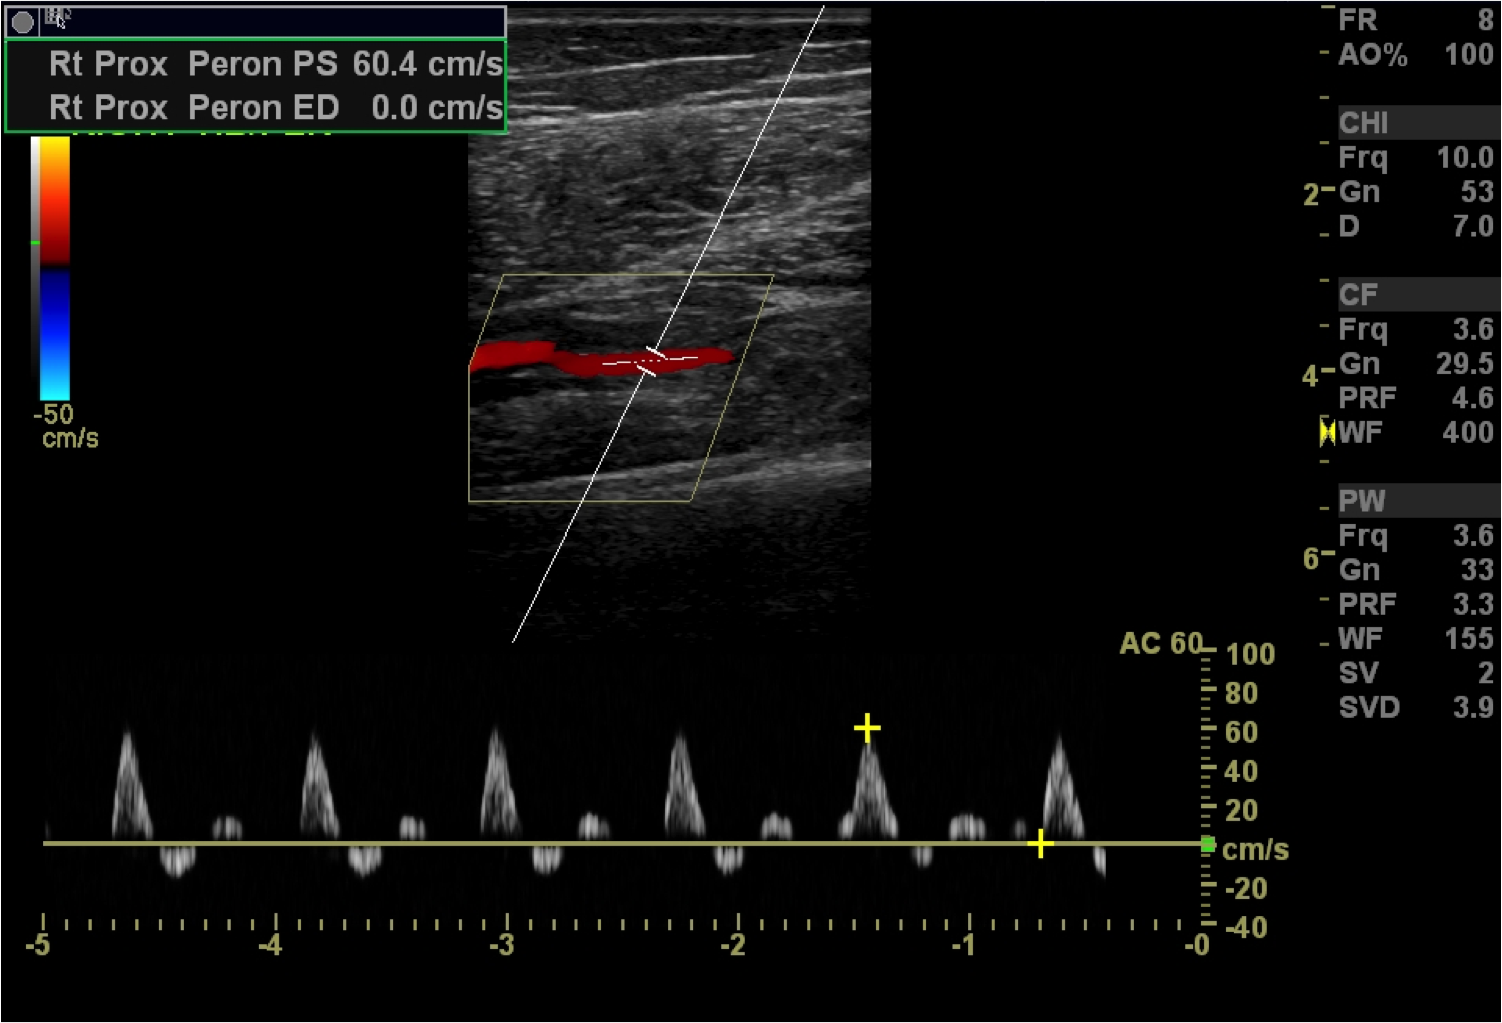Screen dimensions: 1502x1023
Task: Click the Rt Prox Peron PS measurement
Action: point(275,64)
